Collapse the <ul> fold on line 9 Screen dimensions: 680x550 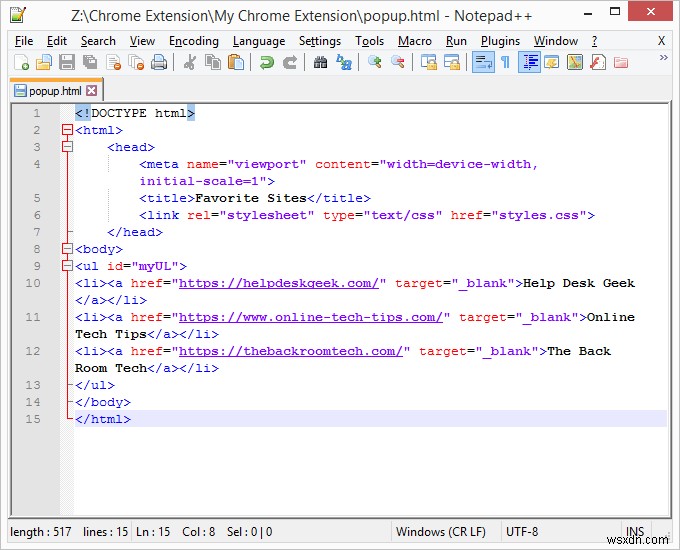tap(67, 266)
